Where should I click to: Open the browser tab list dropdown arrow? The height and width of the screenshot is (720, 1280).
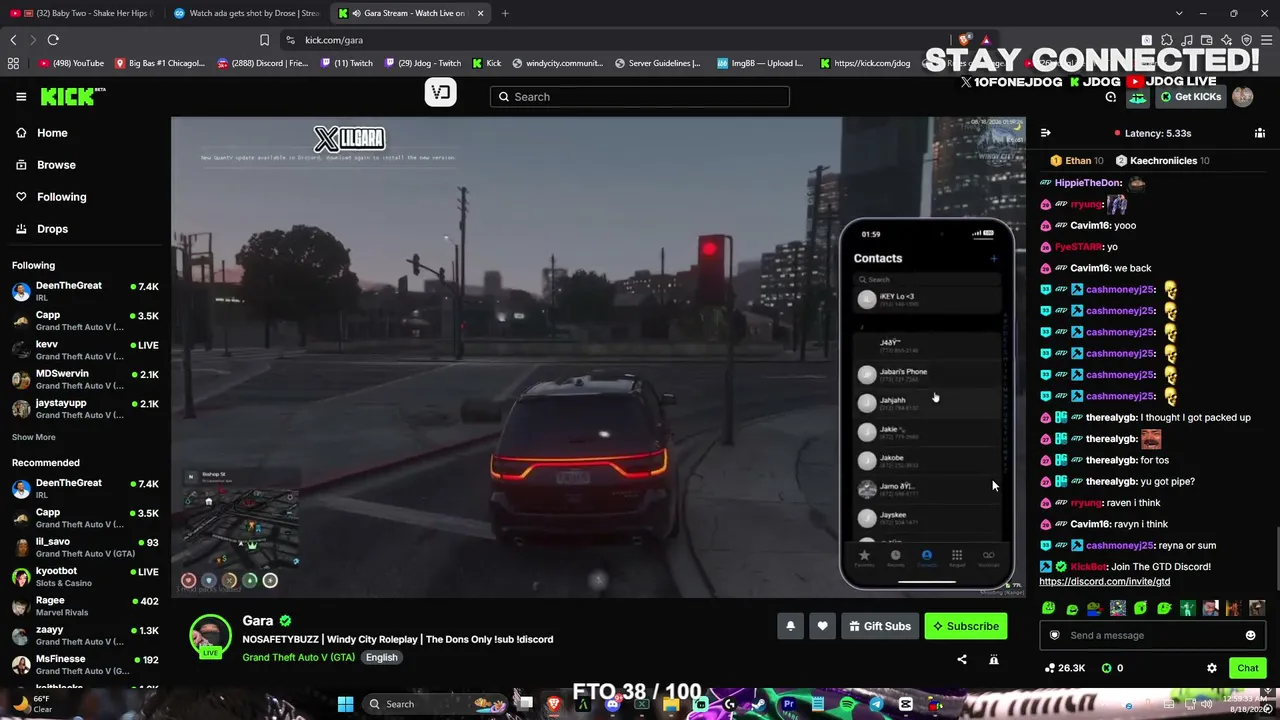[x=1179, y=13]
